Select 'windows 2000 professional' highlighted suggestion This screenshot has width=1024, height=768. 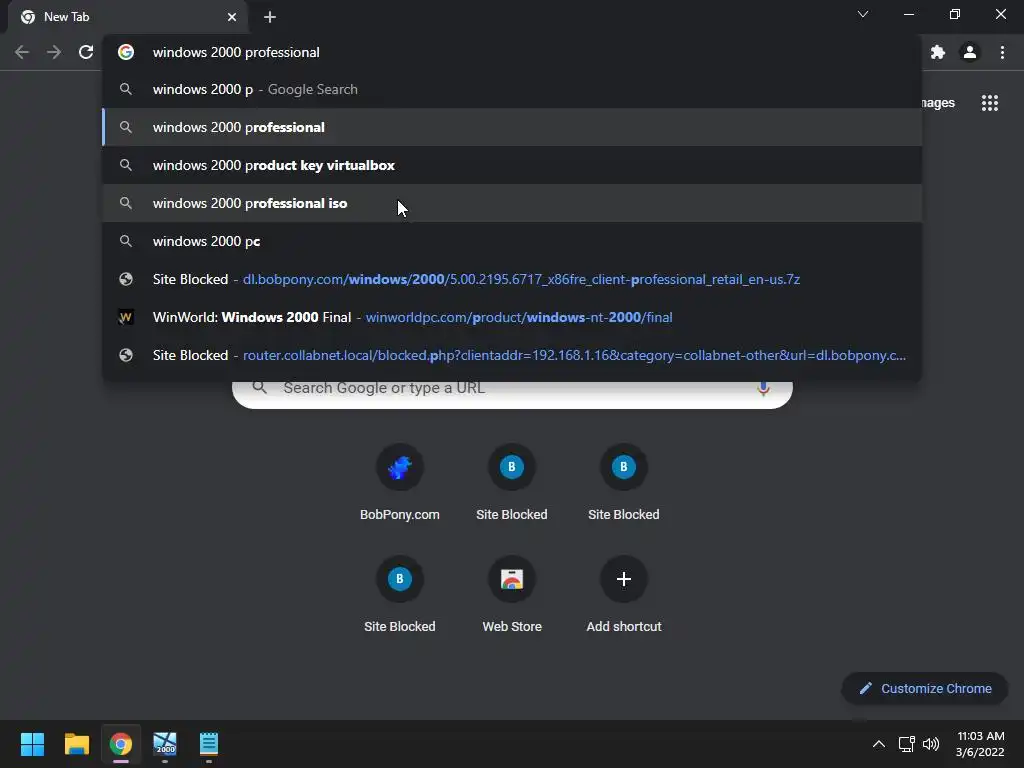pyautogui.click(x=512, y=127)
